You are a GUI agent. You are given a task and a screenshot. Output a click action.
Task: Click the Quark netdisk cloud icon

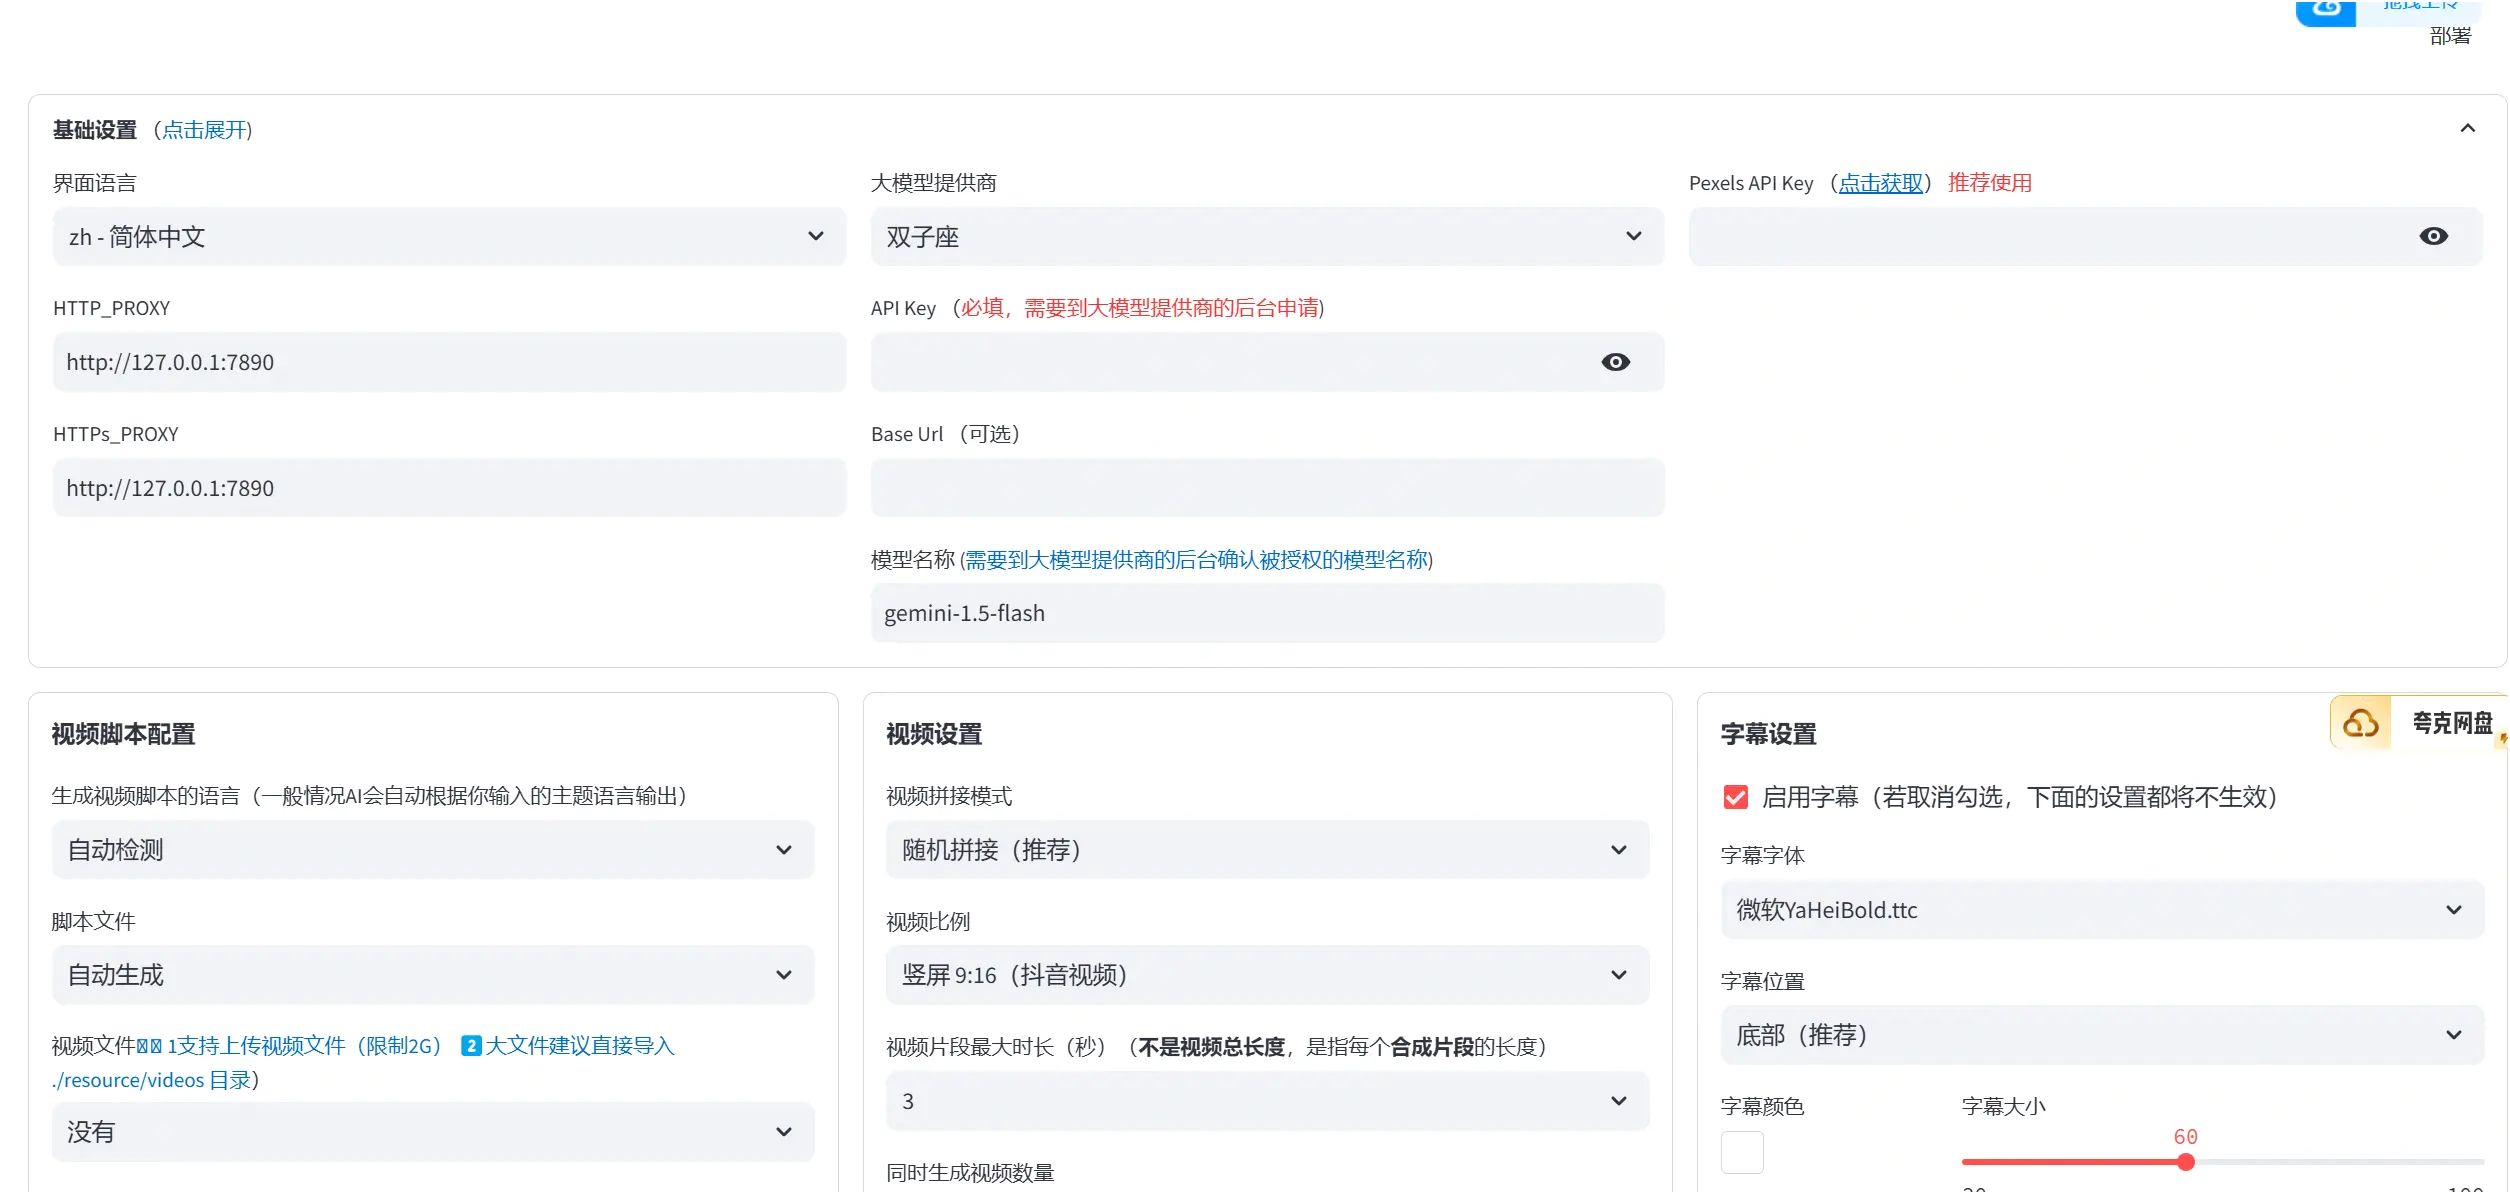click(x=2361, y=723)
